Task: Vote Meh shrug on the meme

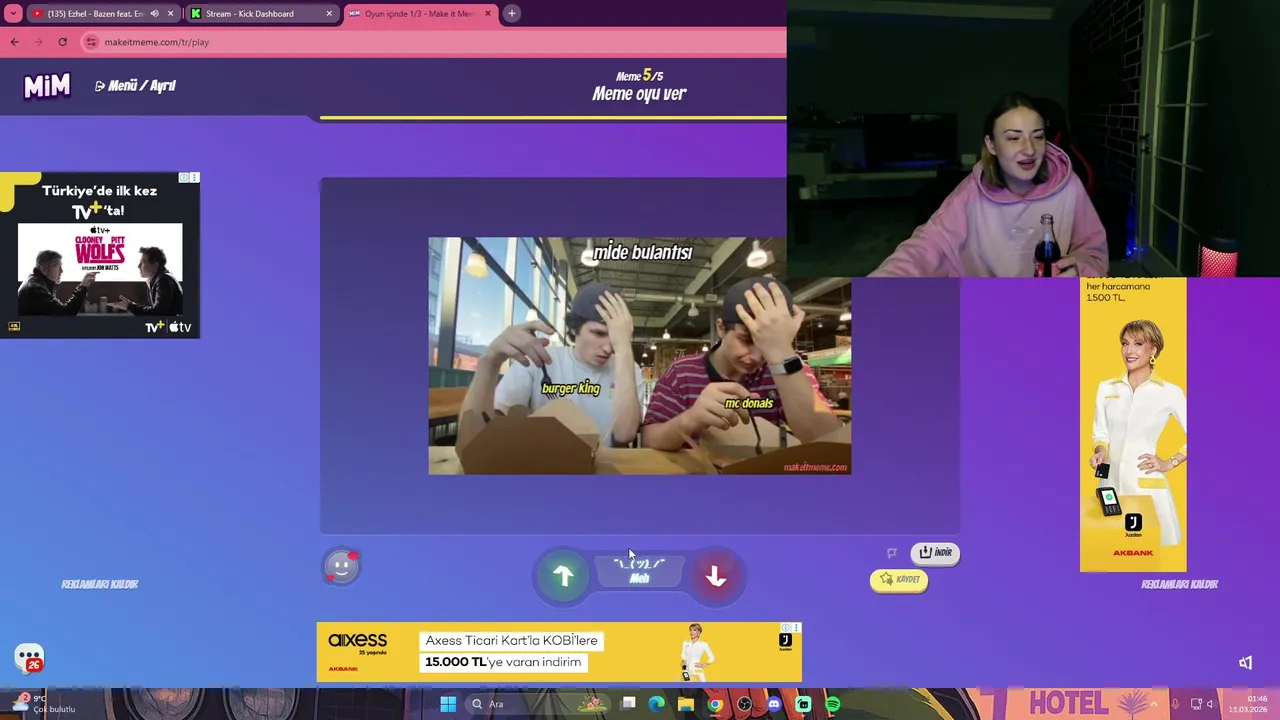Action: pos(639,571)
